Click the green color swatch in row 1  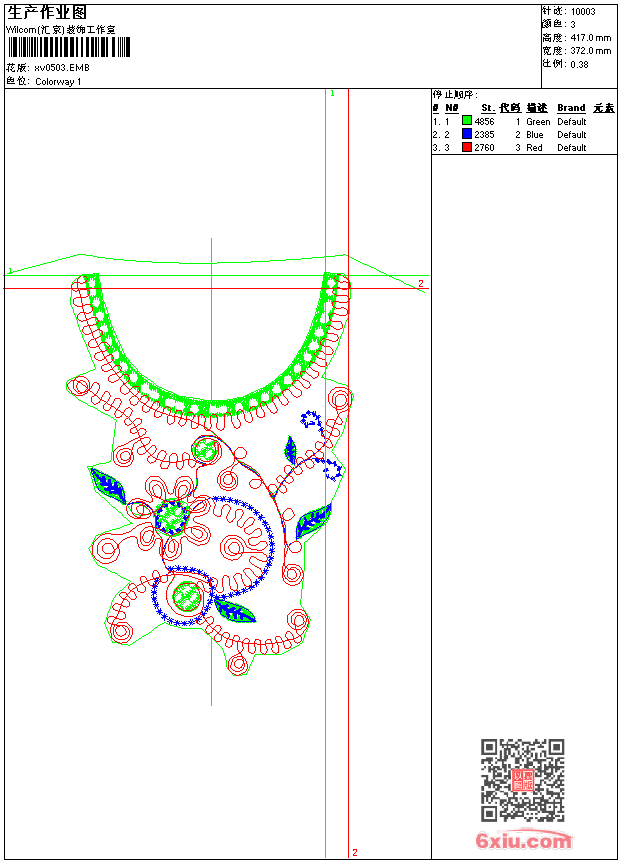pos(467,120)
